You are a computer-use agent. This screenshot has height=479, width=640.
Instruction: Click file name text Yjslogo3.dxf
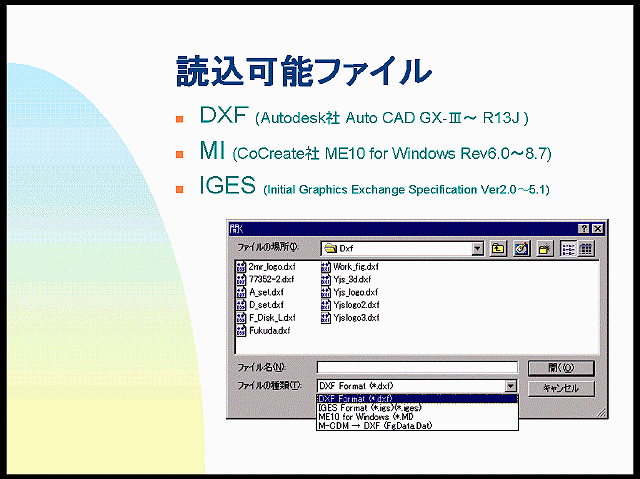[x=356, y=318]
